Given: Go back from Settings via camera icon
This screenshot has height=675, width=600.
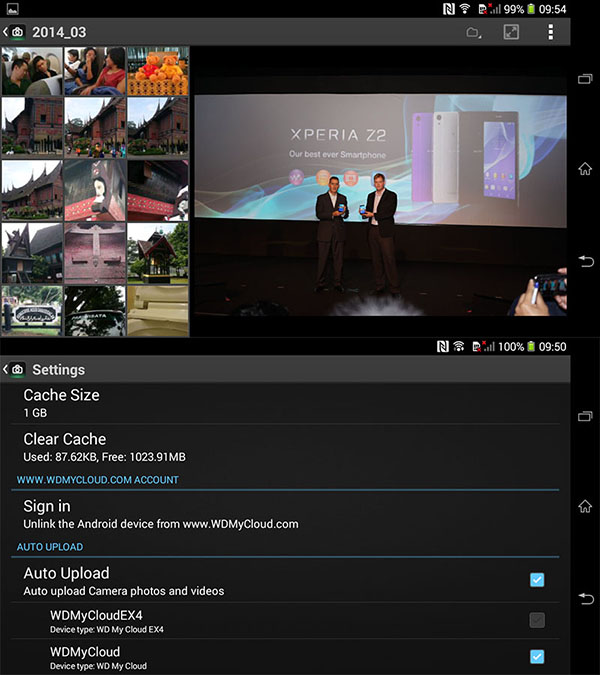Looking at the screenshot, I should pyautogui.click(x=14, y=369).
